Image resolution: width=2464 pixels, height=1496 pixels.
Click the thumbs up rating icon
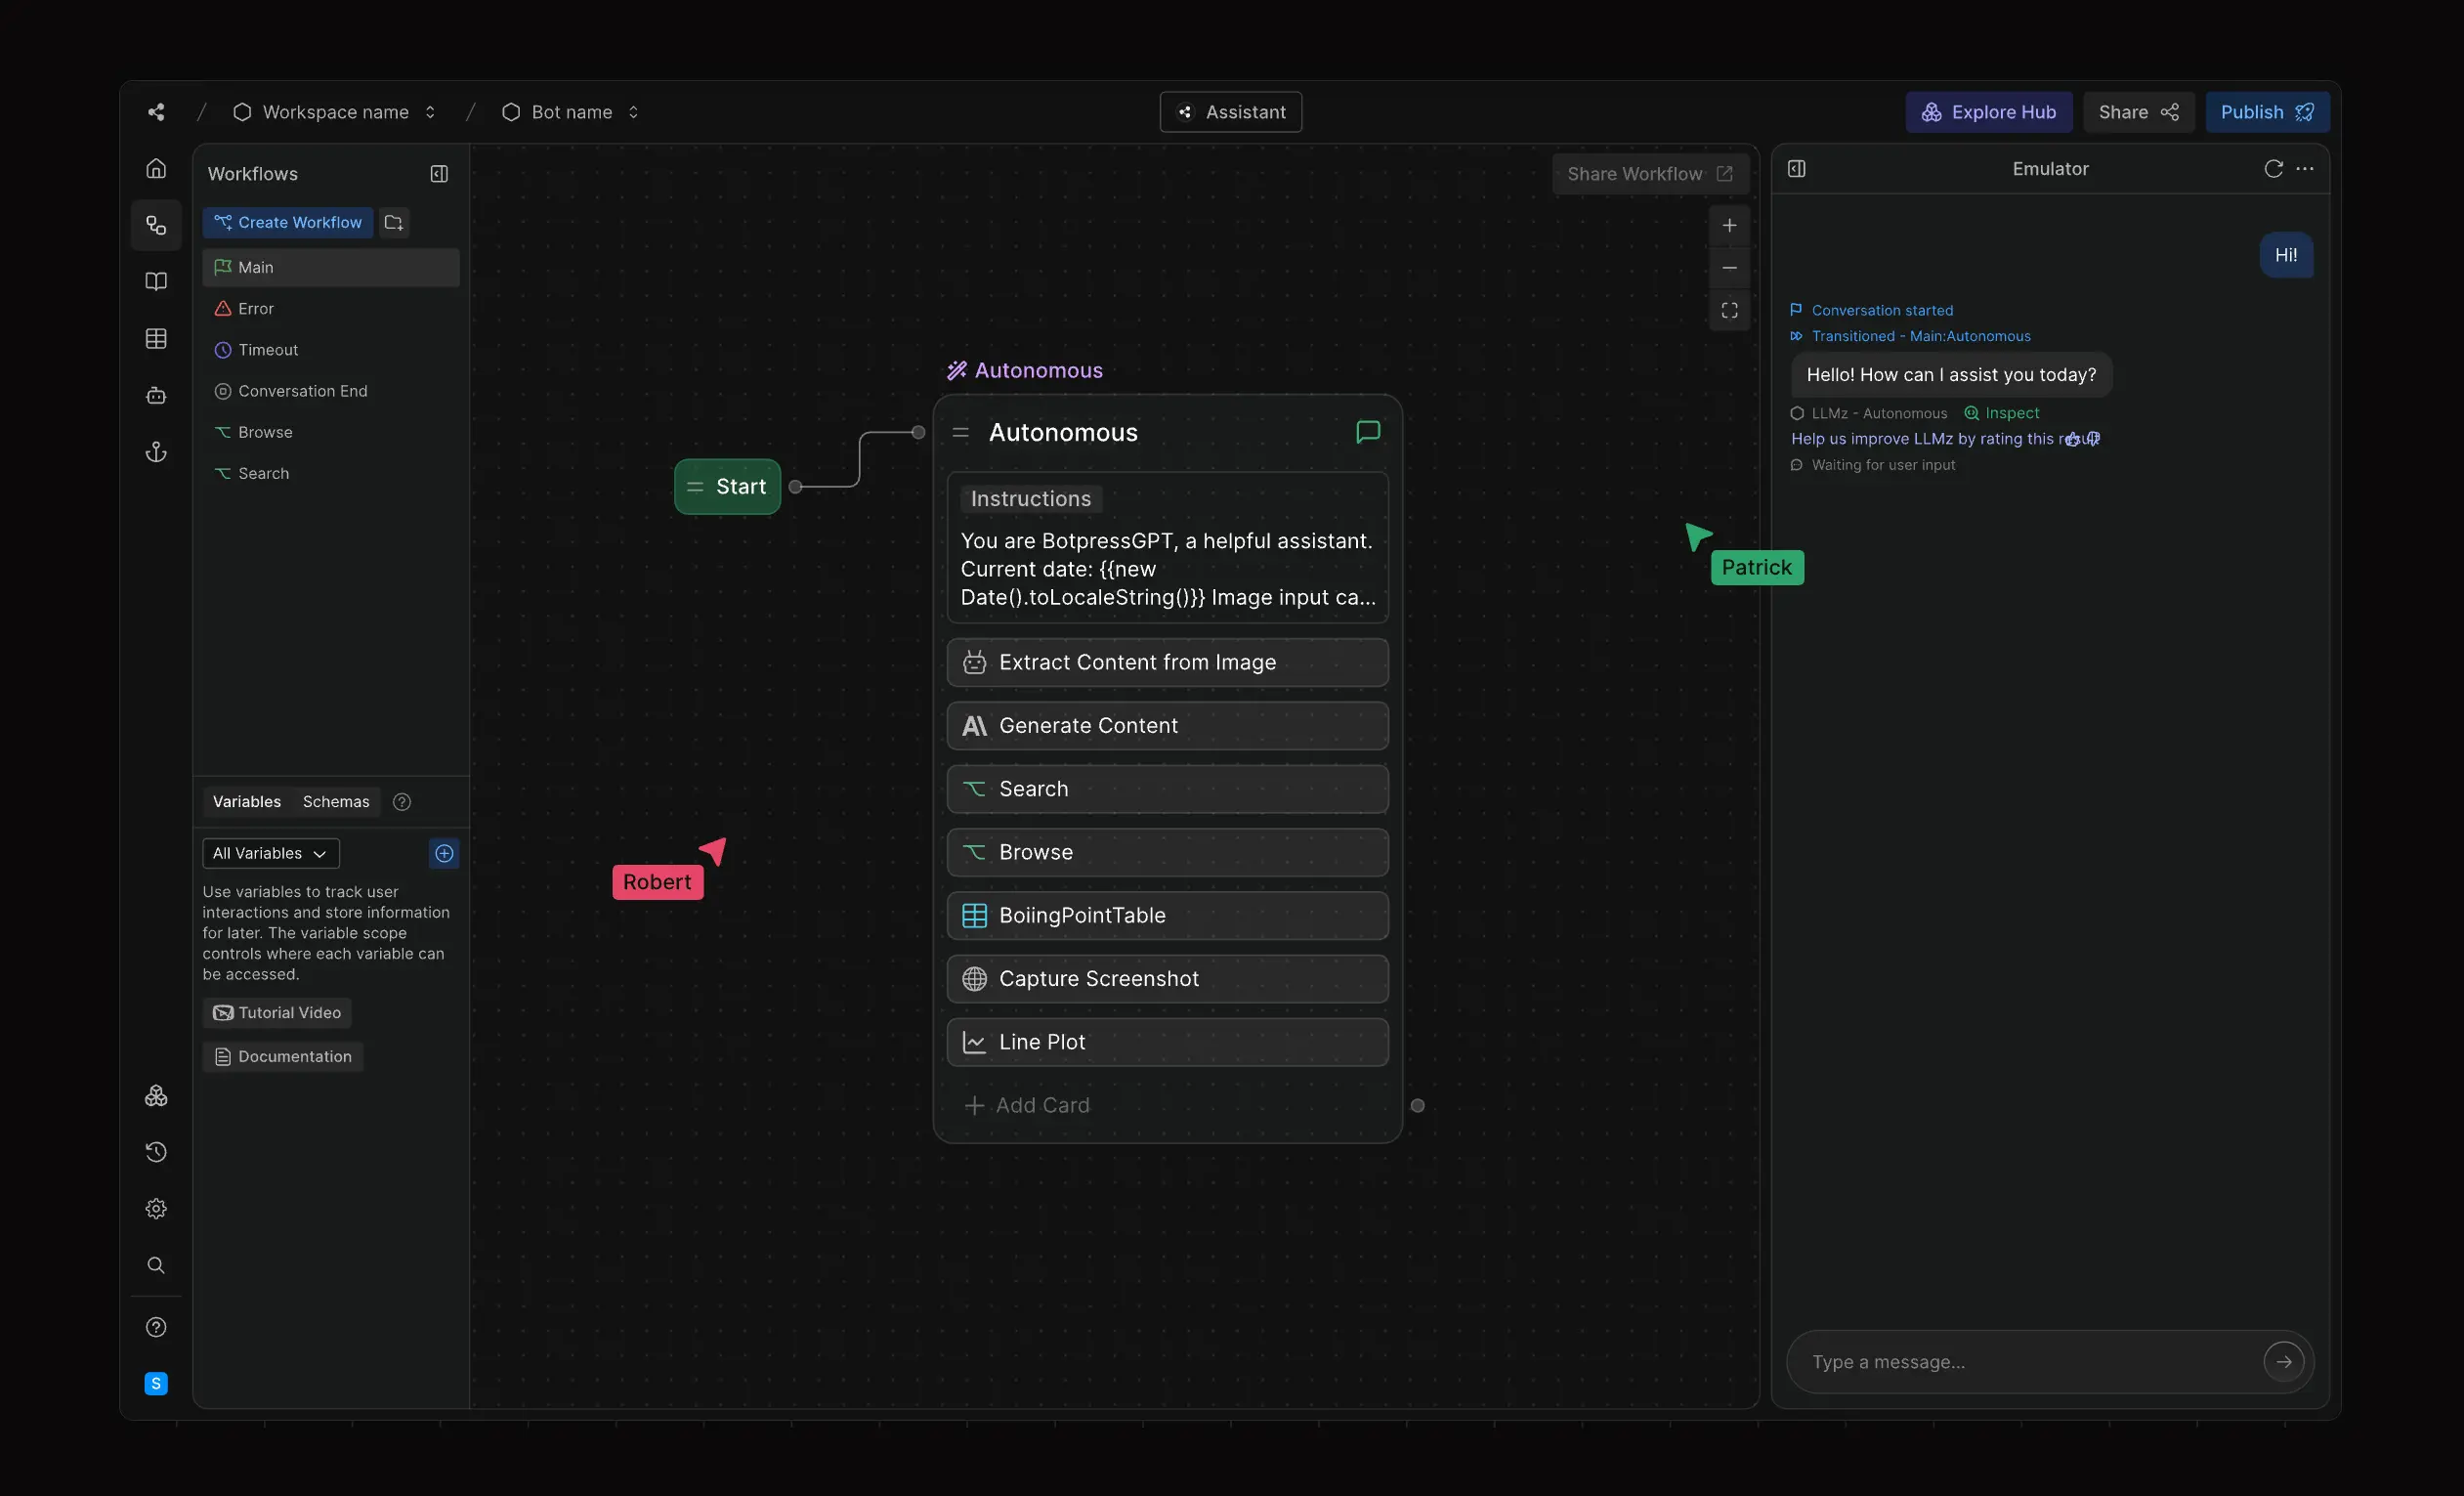2072,439
